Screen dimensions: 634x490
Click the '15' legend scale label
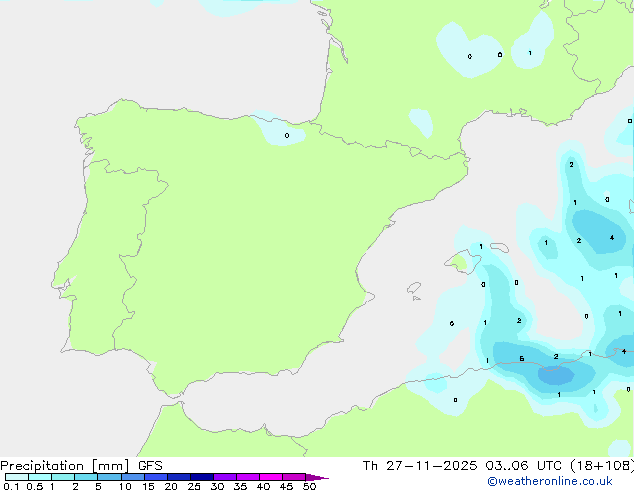coord(148,486)
